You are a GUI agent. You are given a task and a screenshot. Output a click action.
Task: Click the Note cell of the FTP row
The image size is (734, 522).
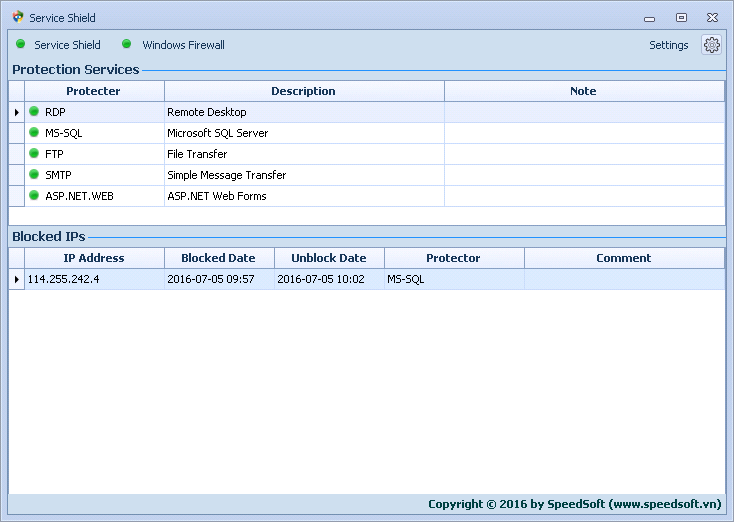coord(584,154)
